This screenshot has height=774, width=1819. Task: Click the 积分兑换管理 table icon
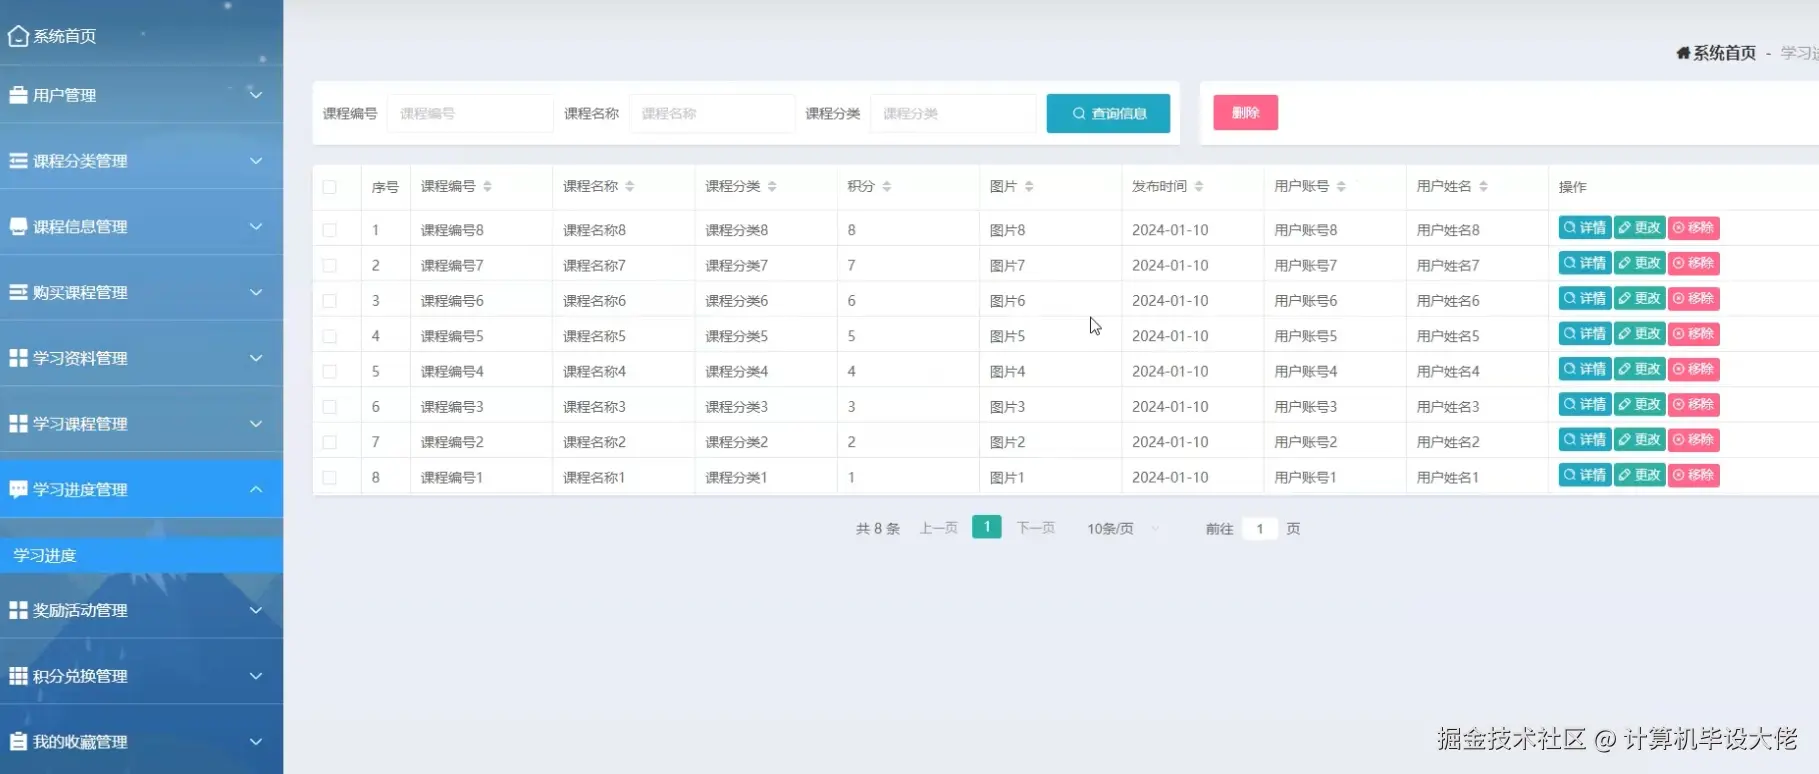click(18, 676)
